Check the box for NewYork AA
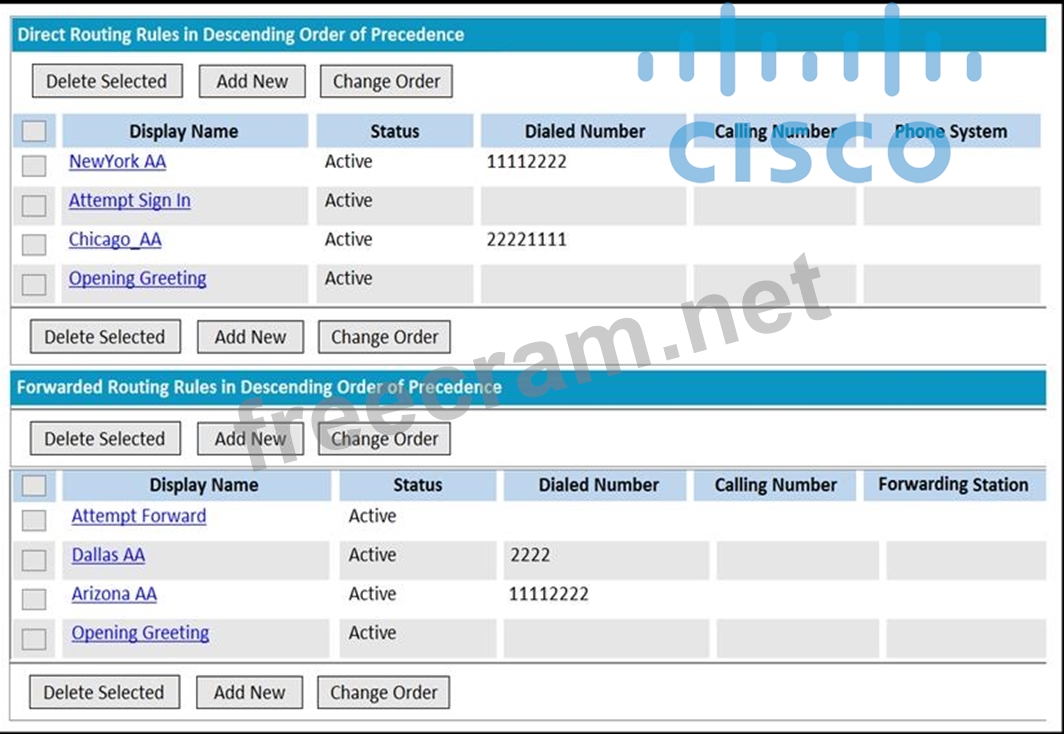Image resolution: width=1064 pixels, height=734 pixels. (x=34, y=166)
